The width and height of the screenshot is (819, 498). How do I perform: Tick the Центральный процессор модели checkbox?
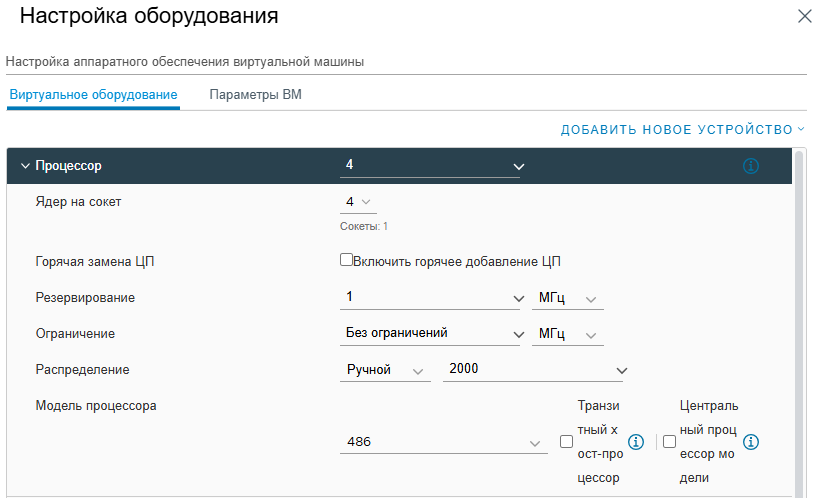[669, 442]
